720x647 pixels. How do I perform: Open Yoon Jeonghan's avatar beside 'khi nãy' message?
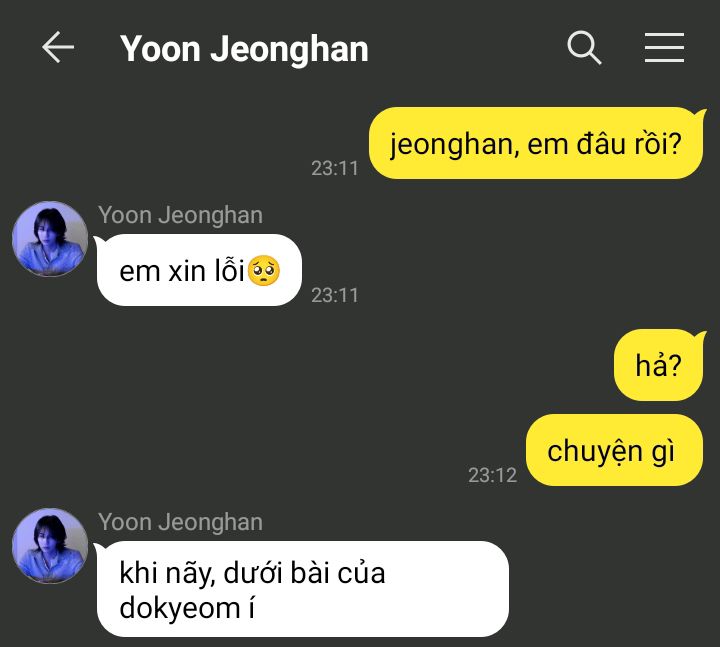tap(50, 546)
